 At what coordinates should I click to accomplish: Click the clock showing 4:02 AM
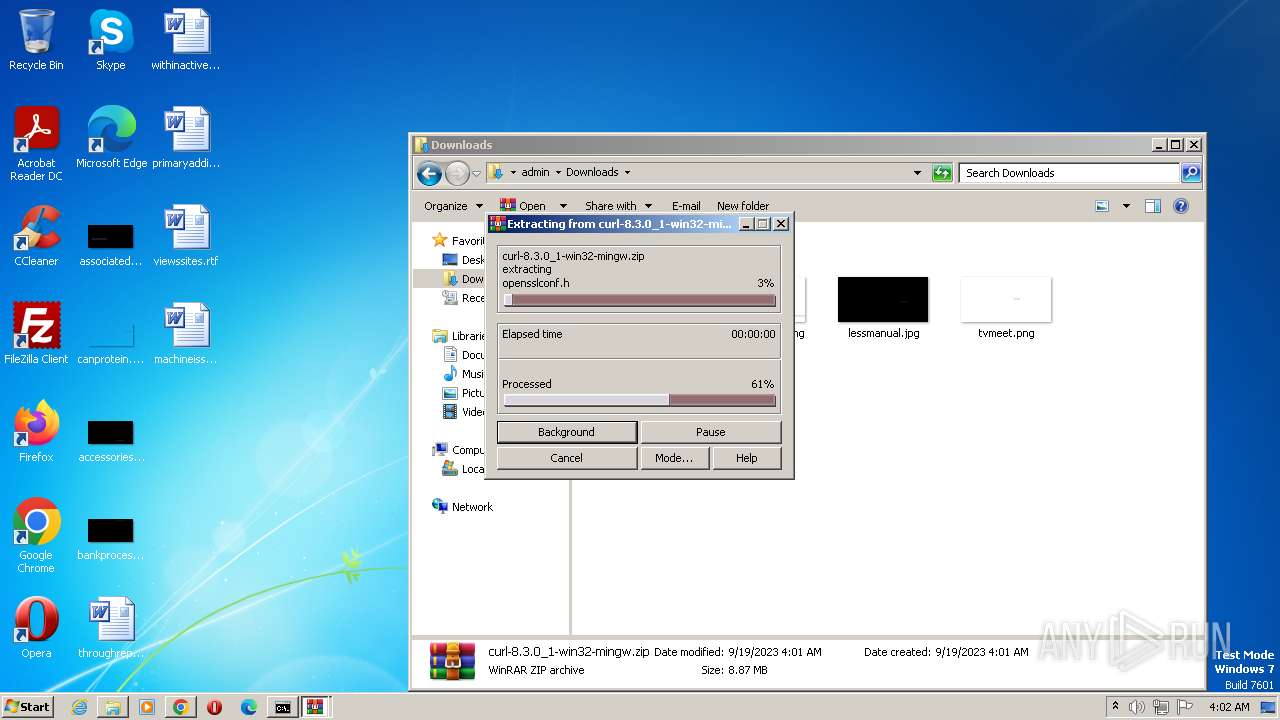click(1229, 707)
